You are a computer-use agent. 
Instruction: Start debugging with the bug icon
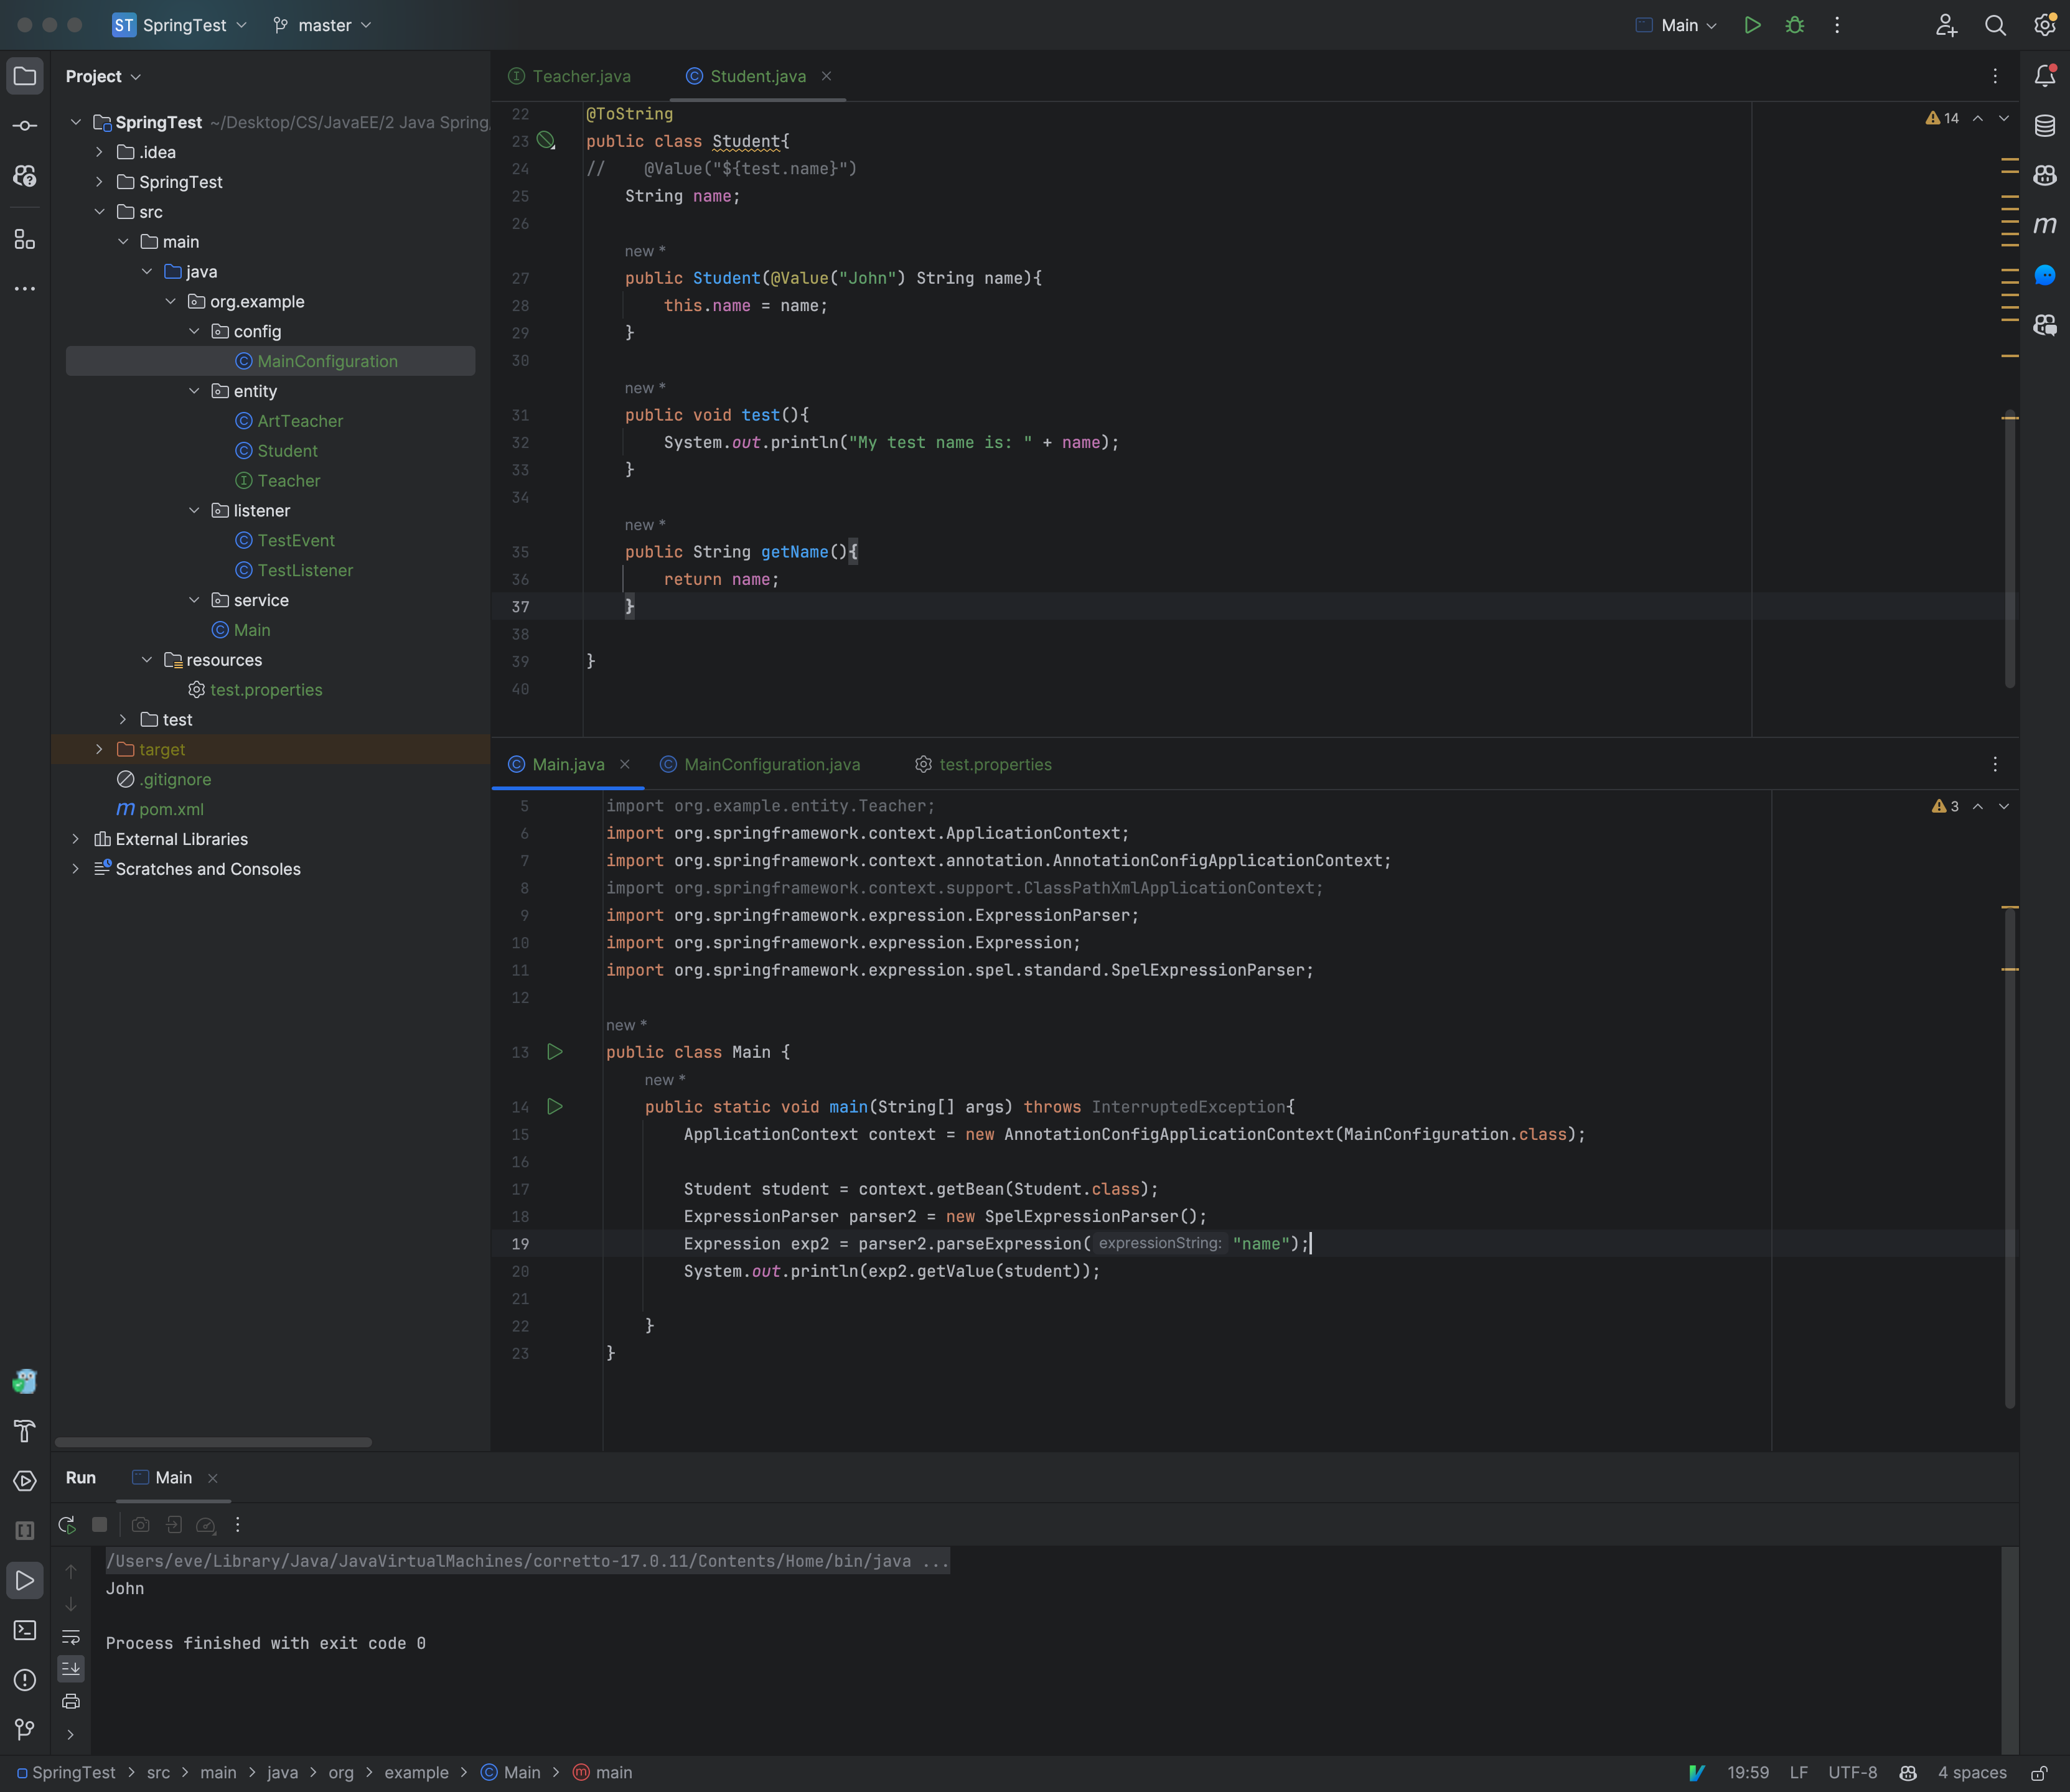1795,25
